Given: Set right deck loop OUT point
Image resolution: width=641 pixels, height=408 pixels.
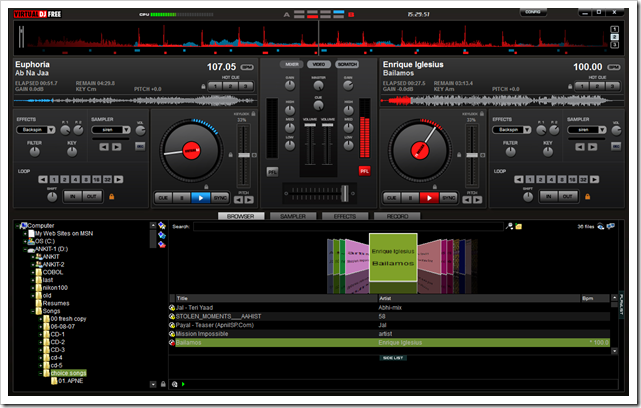Looking at the screenshot, I should (x=567, y=197).
